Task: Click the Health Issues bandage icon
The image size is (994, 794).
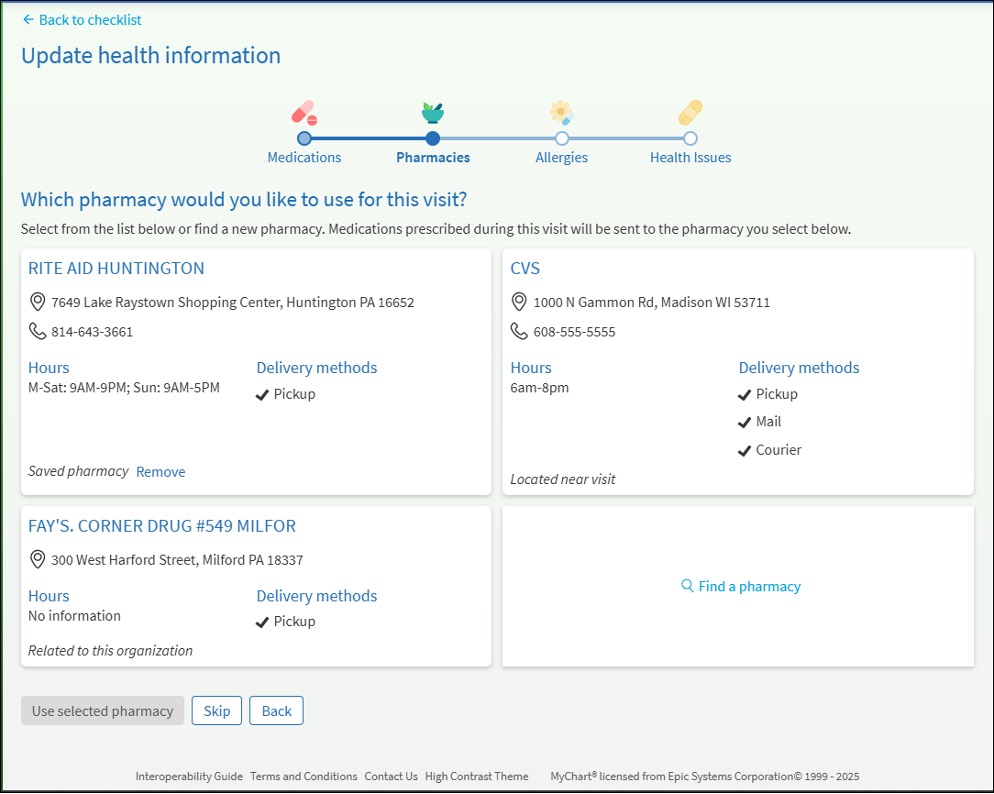Action: (x=690, y=112)
